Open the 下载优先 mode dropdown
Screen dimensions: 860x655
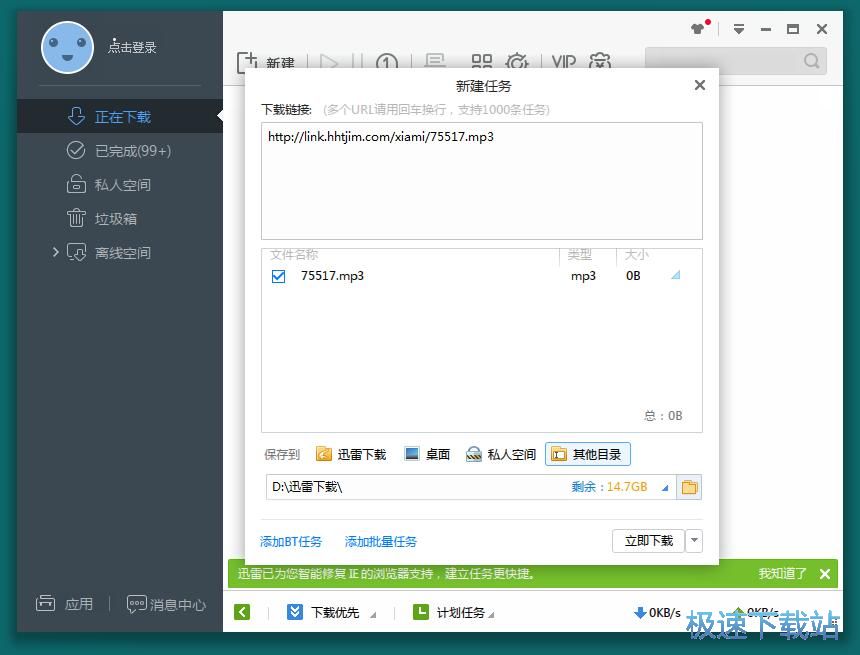pos(331,612)
